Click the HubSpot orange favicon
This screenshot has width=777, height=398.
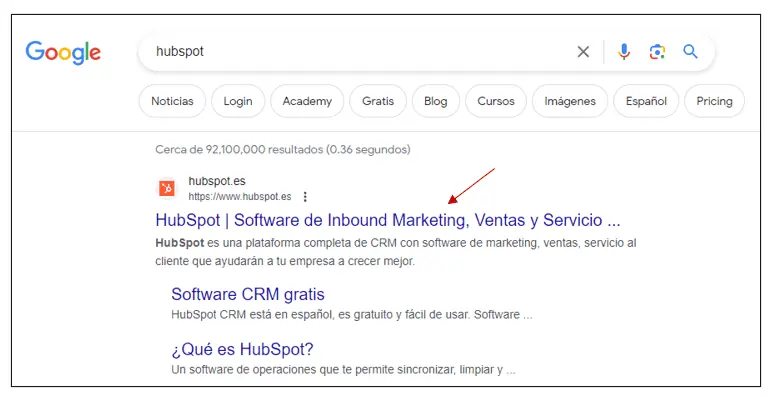click(x=167, y=188)
